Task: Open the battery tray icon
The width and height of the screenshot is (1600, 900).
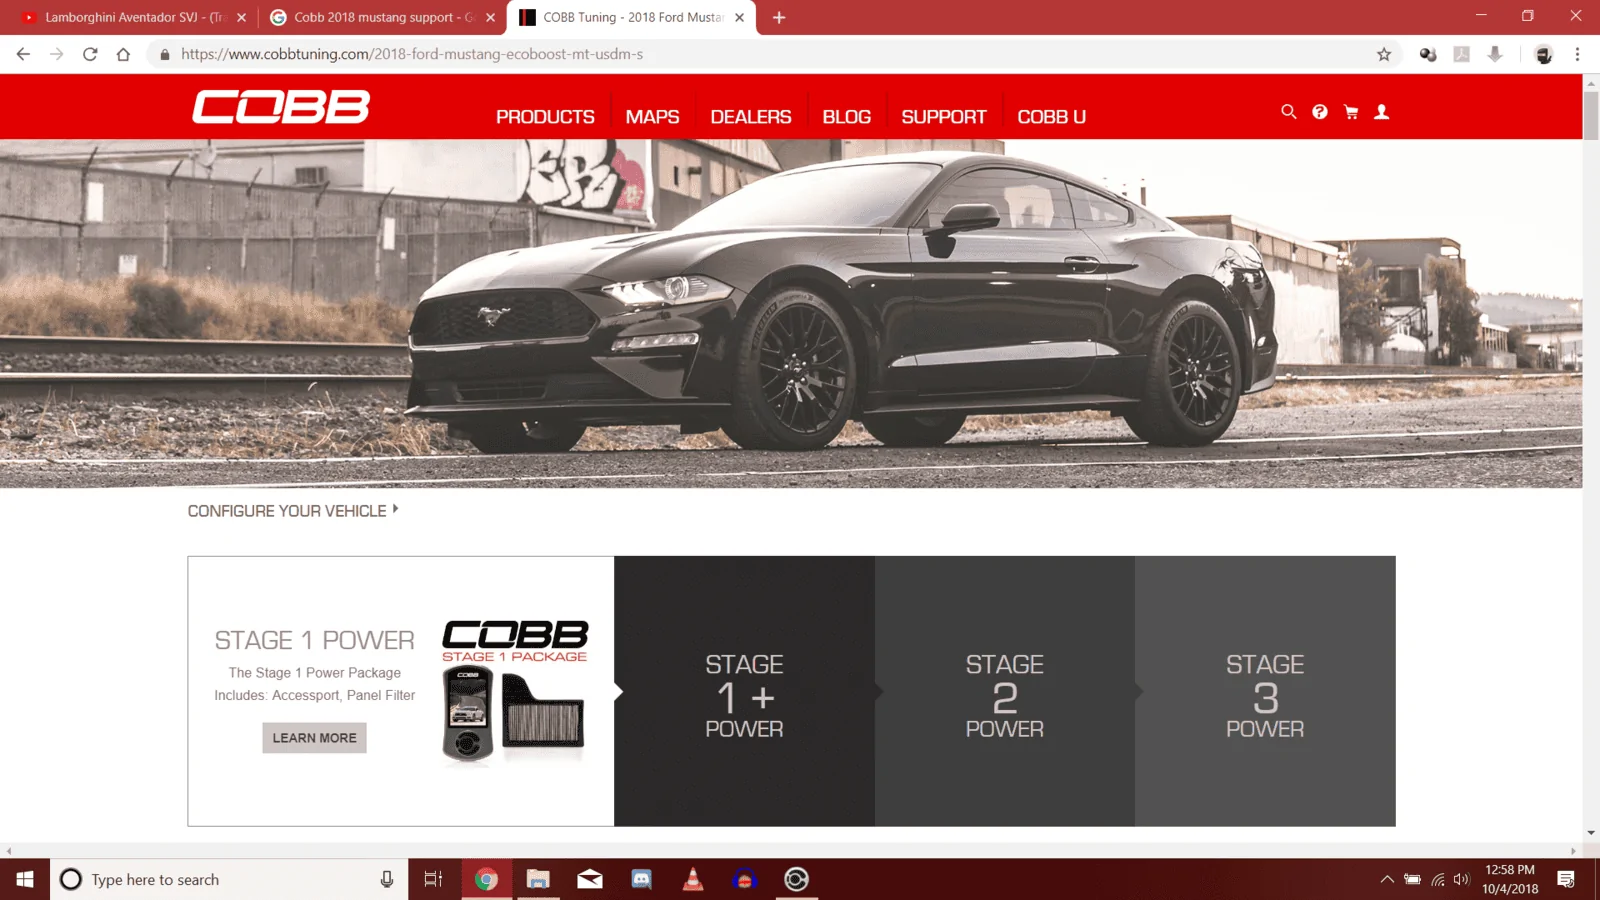Action: (1412, 879)
